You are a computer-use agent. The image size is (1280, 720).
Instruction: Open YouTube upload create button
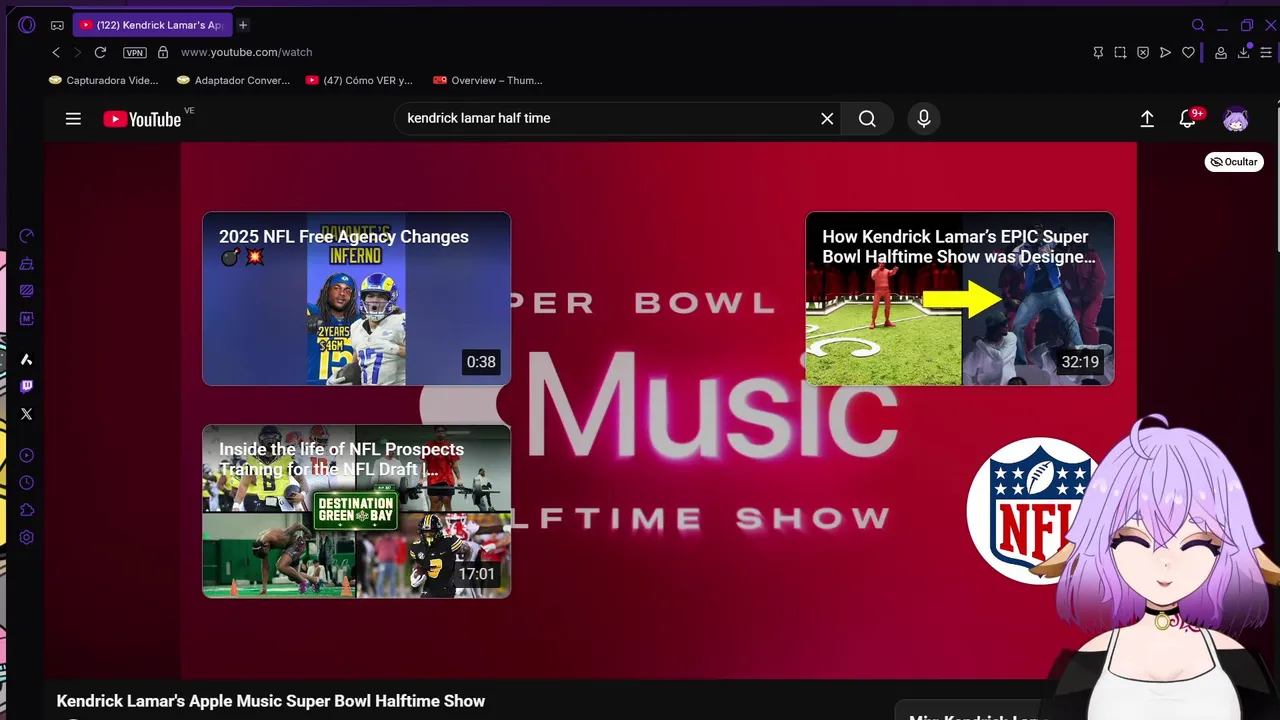tap(1147, 119)
